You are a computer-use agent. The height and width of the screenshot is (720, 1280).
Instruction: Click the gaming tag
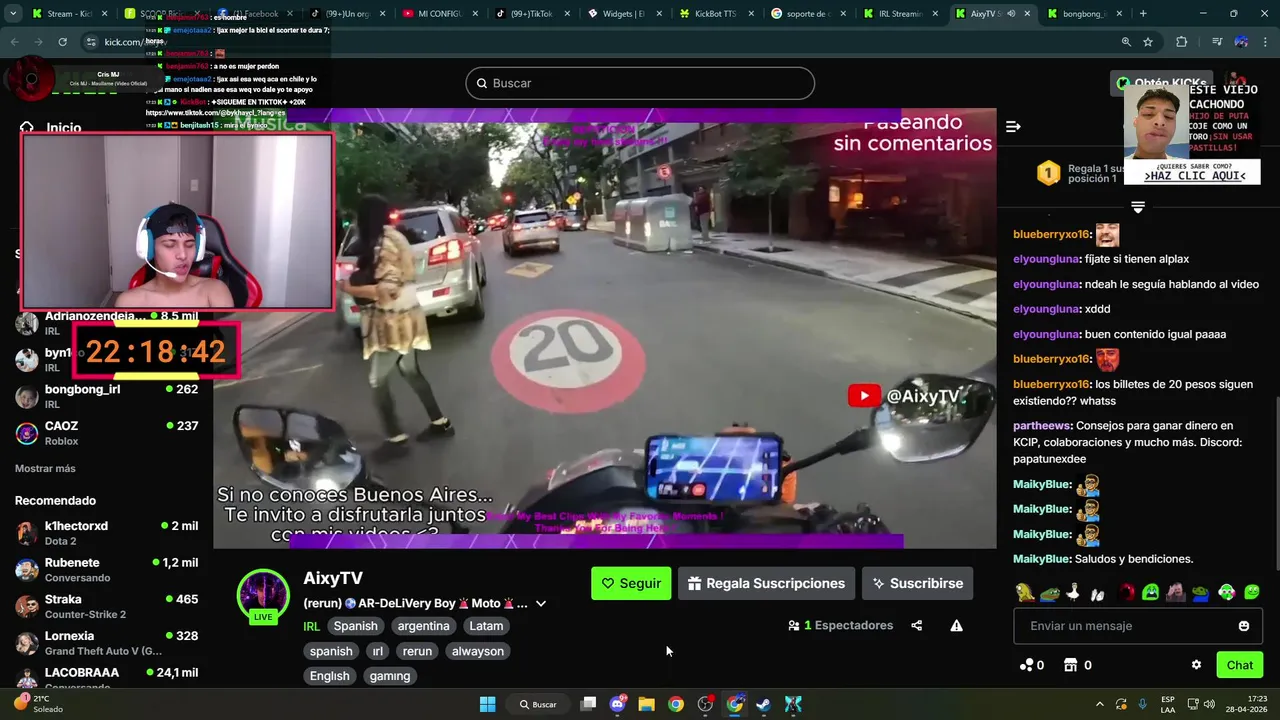point(390,676)
